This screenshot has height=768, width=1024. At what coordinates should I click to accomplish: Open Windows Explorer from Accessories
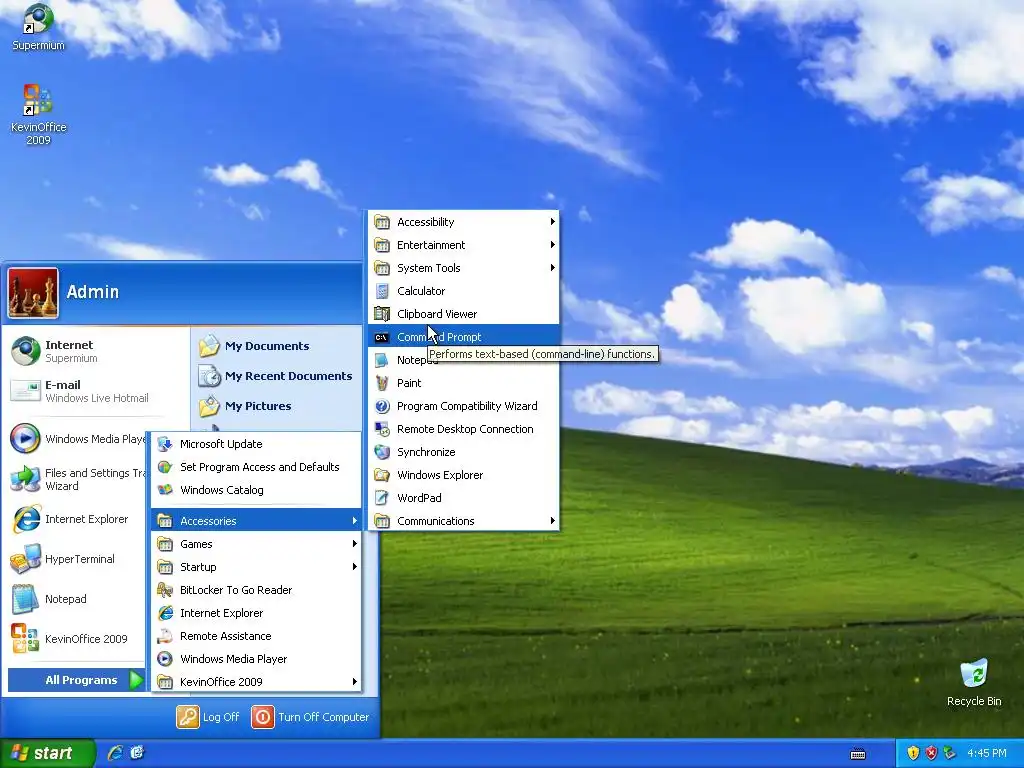(464, 475)
